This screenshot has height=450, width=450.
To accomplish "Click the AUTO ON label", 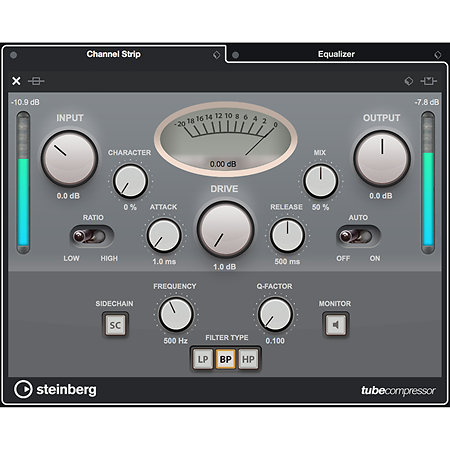I will click(375, 258).
